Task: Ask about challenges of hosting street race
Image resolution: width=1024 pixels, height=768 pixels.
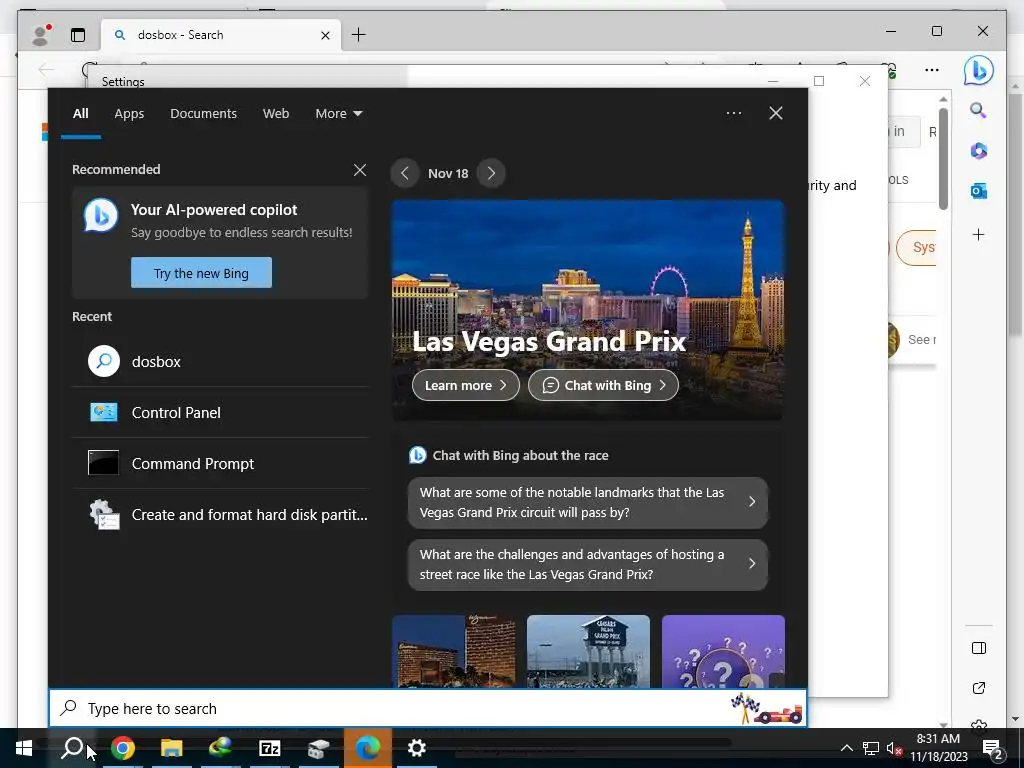Action: (x=588, y=564)
